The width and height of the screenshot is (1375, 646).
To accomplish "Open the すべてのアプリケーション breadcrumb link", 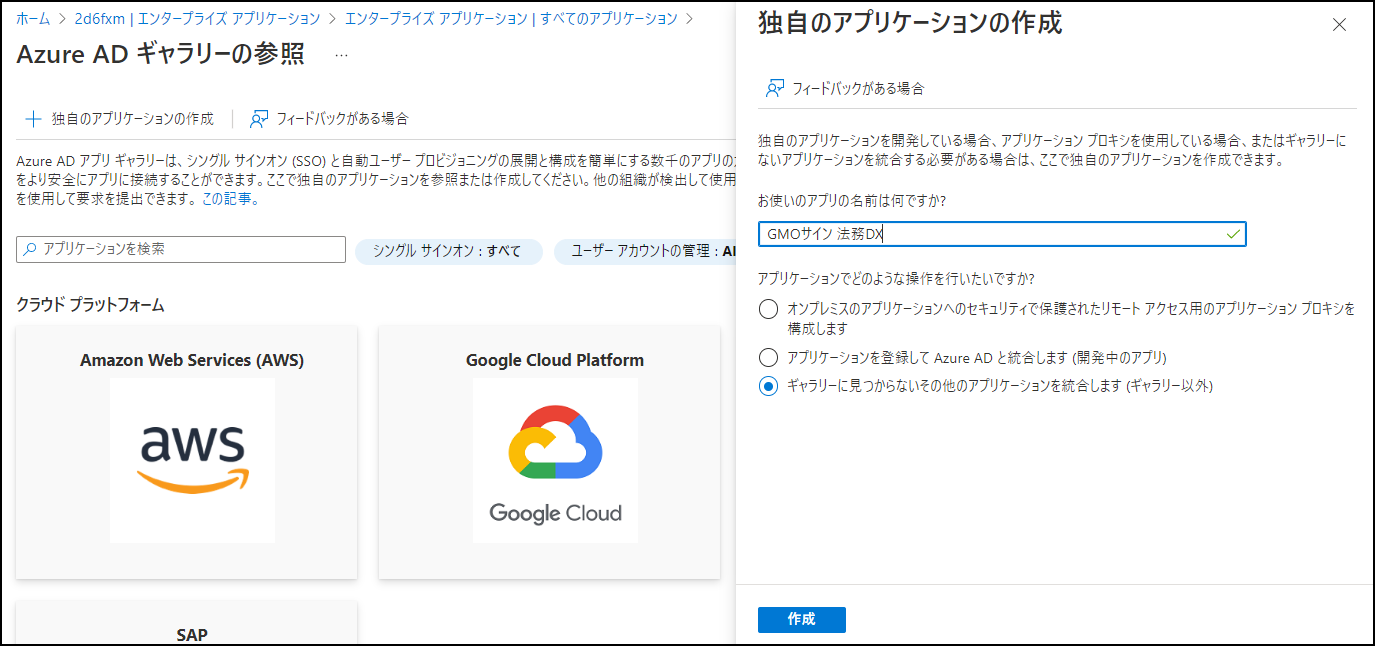I will 511,19.
